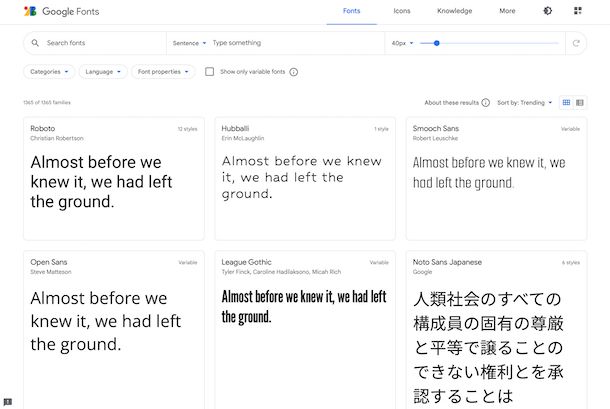Click the About these results link
Viewport: 610px width, 409px height.
tap(452, 103)
